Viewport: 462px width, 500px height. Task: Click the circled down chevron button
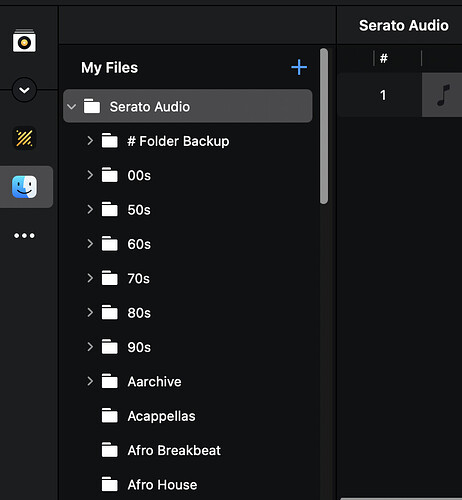tap(24, 90)
